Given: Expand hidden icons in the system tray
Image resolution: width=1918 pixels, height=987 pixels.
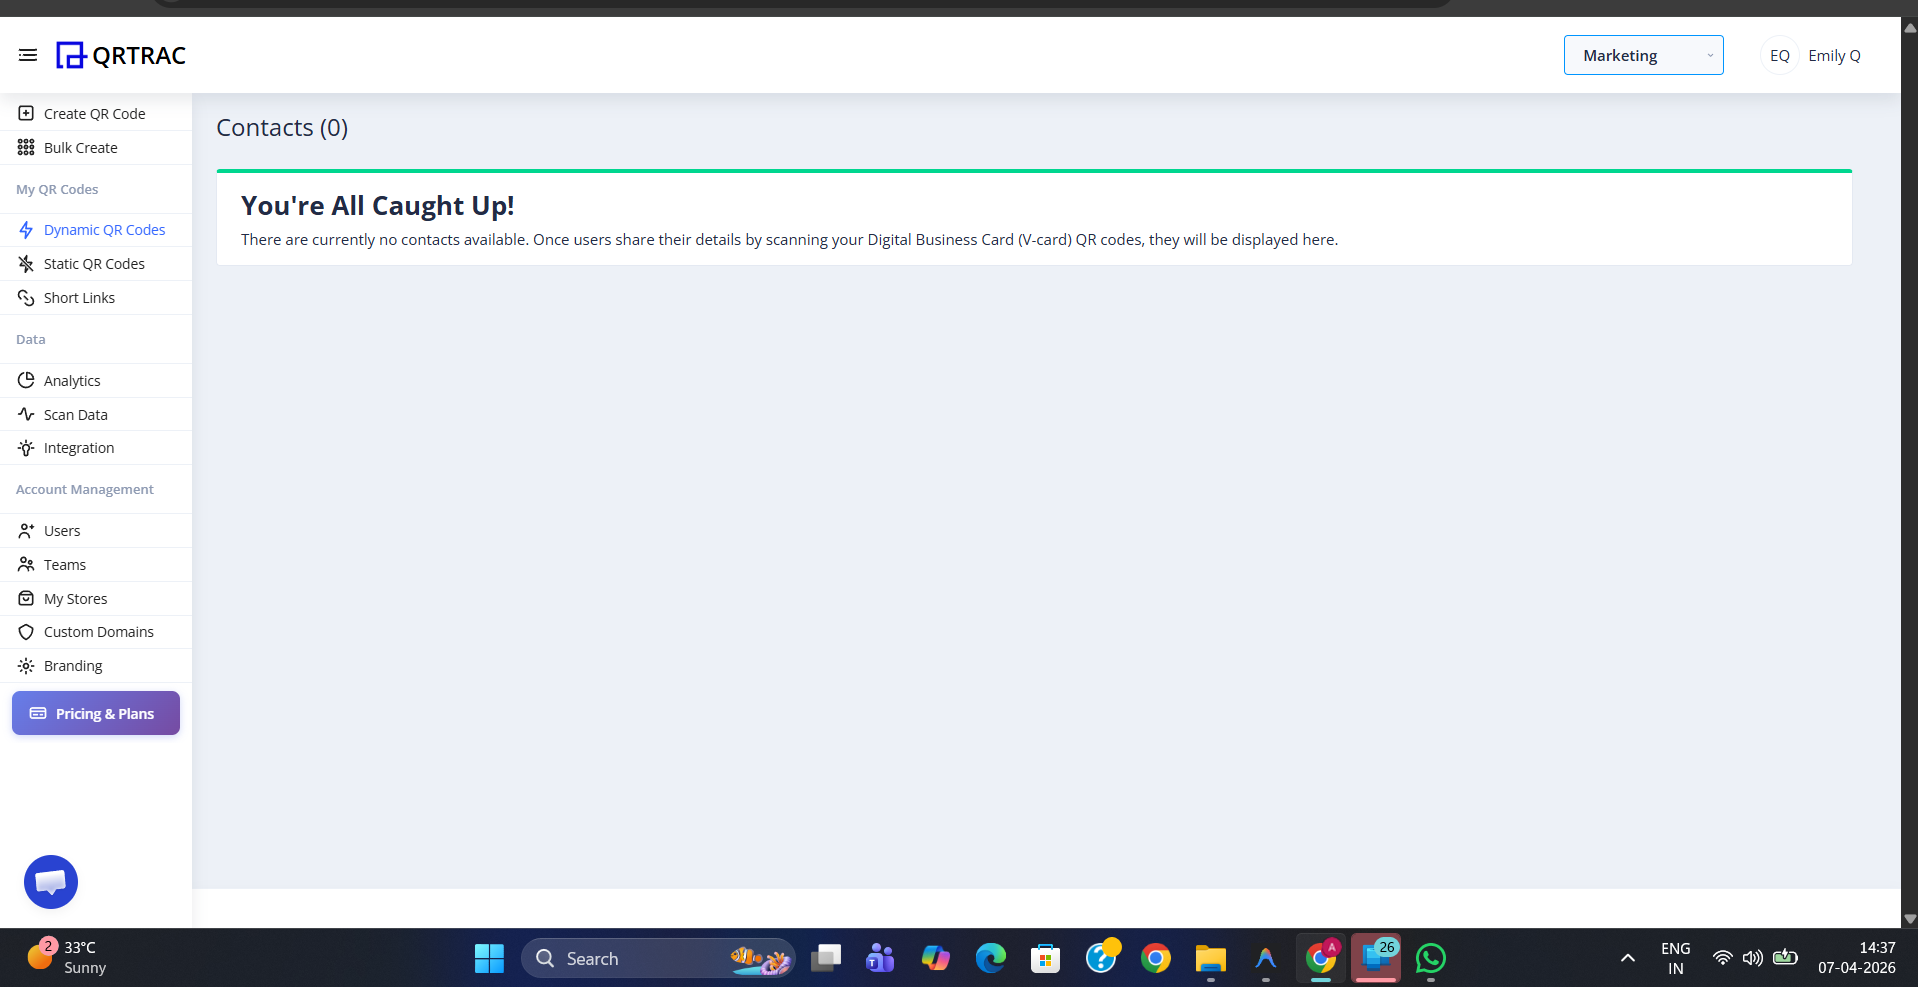Looking at the screenshot, I should (1627, 957).
